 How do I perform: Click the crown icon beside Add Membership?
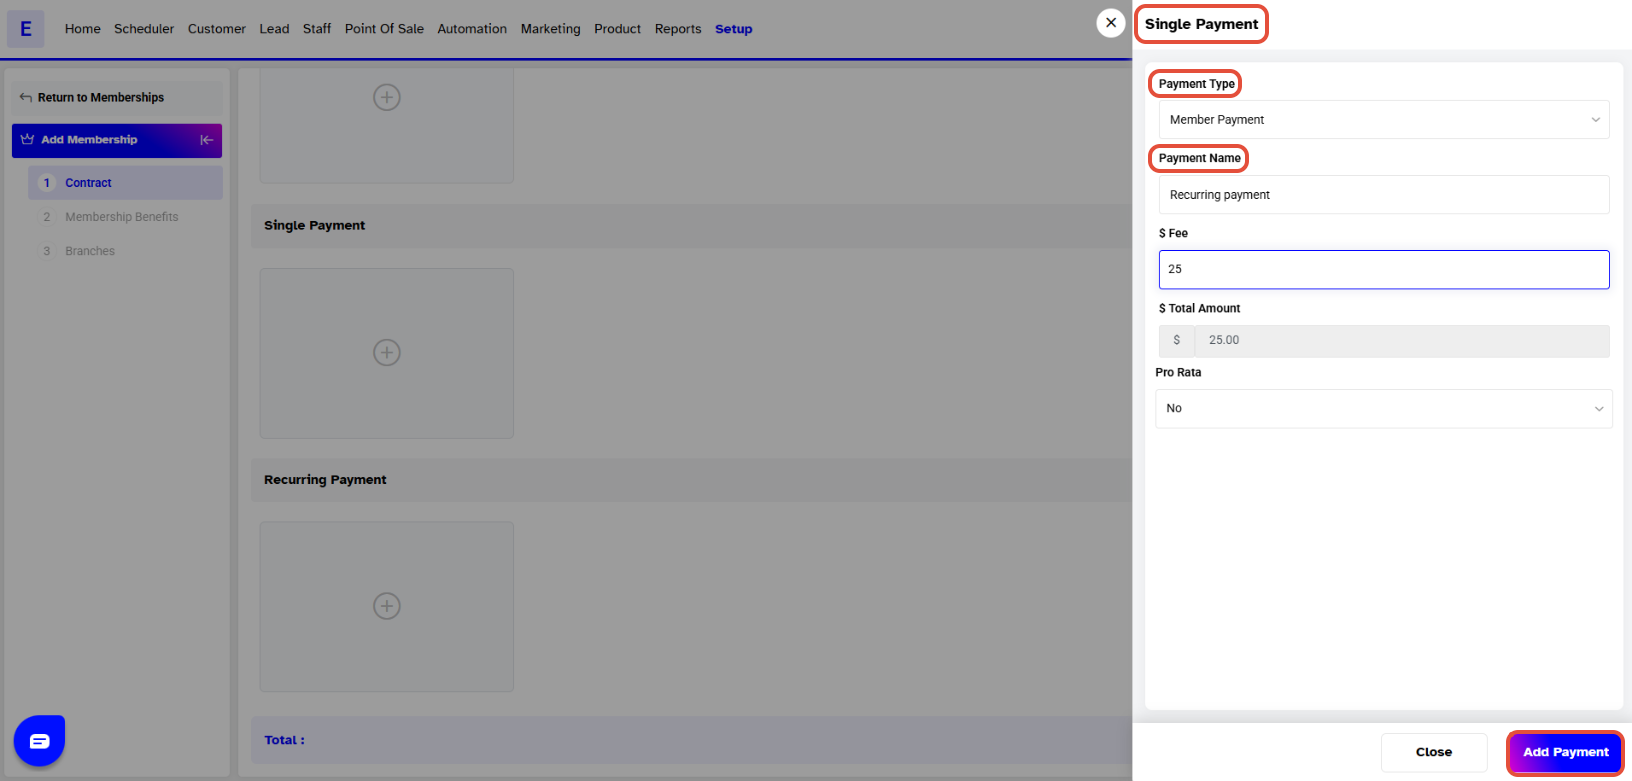[27, 140]
